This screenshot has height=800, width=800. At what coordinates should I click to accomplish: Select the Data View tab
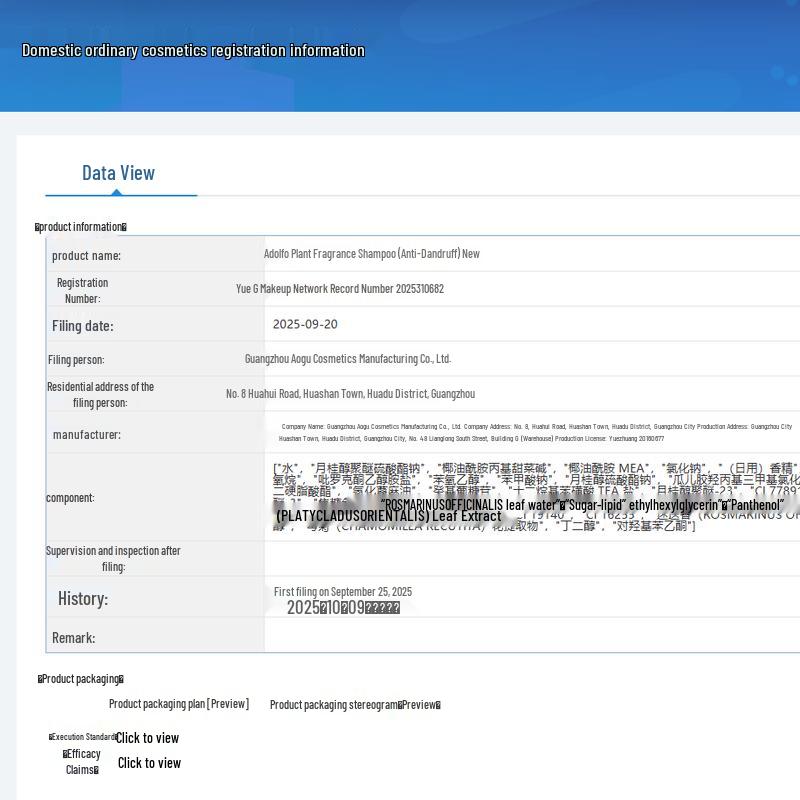click(118, 173)
